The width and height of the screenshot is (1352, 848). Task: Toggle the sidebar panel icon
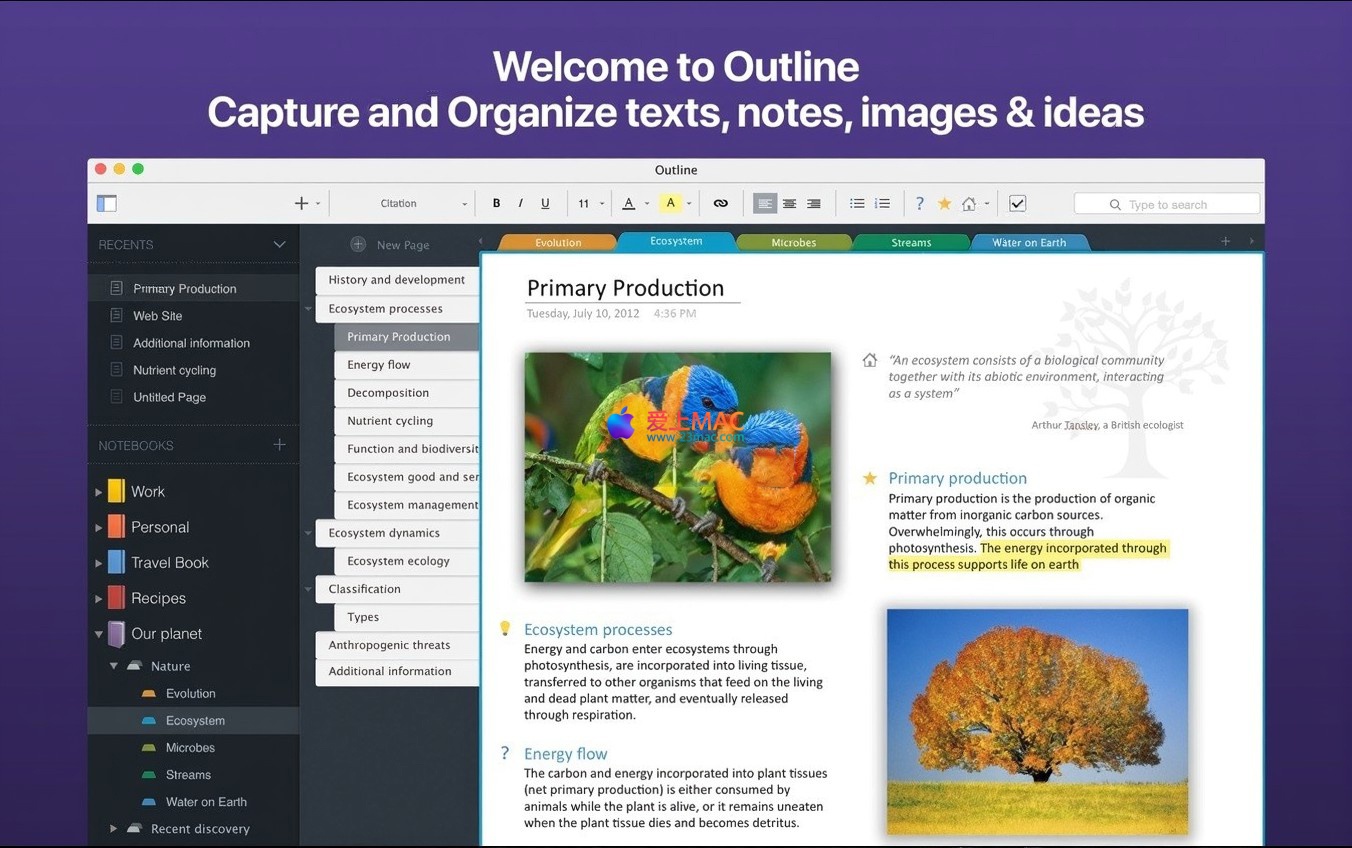coord(107,204)
